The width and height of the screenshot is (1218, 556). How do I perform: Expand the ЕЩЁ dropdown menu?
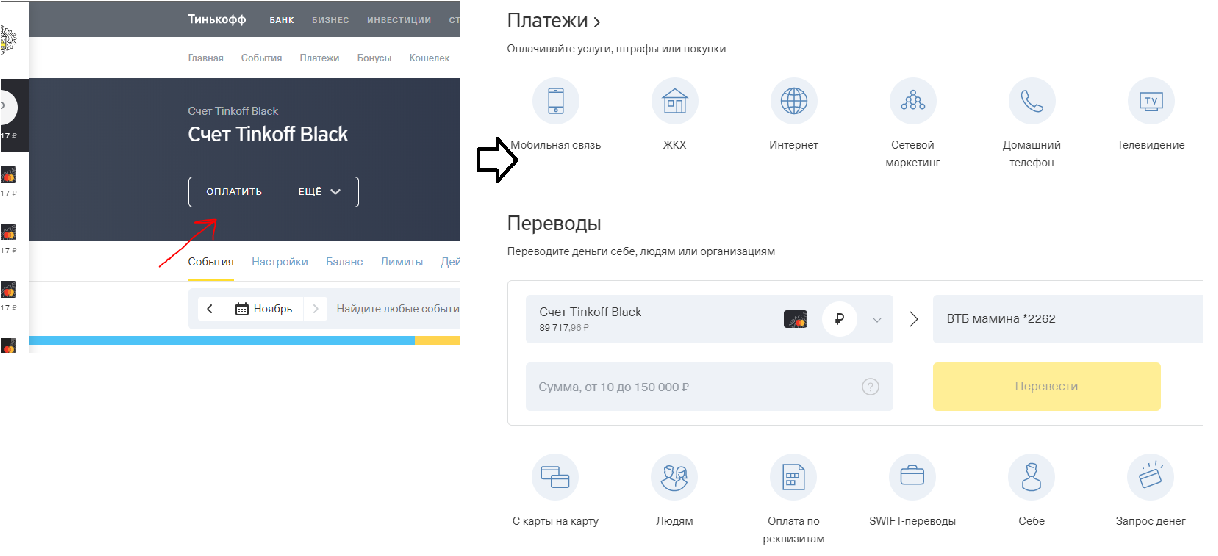tap(320, 192)
